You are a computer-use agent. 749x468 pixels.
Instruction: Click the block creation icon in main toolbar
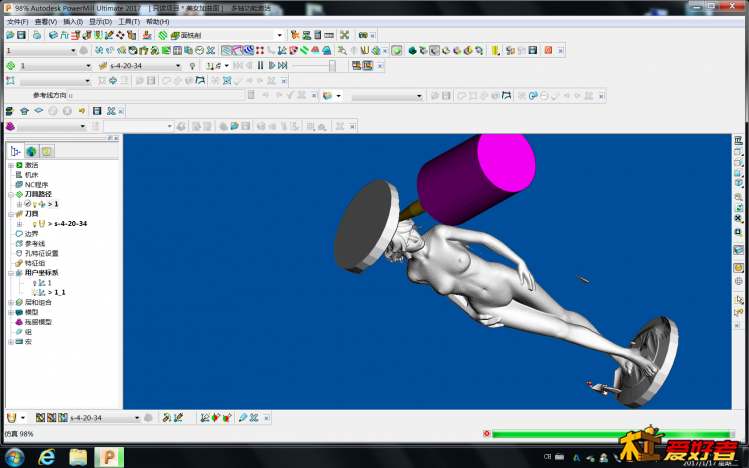point(53,35)
